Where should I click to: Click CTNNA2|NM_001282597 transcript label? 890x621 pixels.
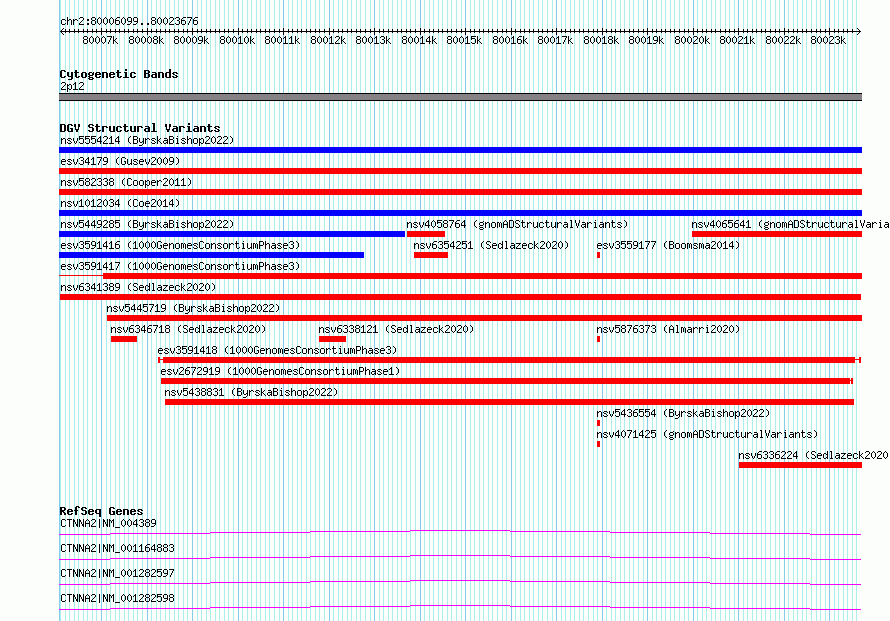coord(117,573)
